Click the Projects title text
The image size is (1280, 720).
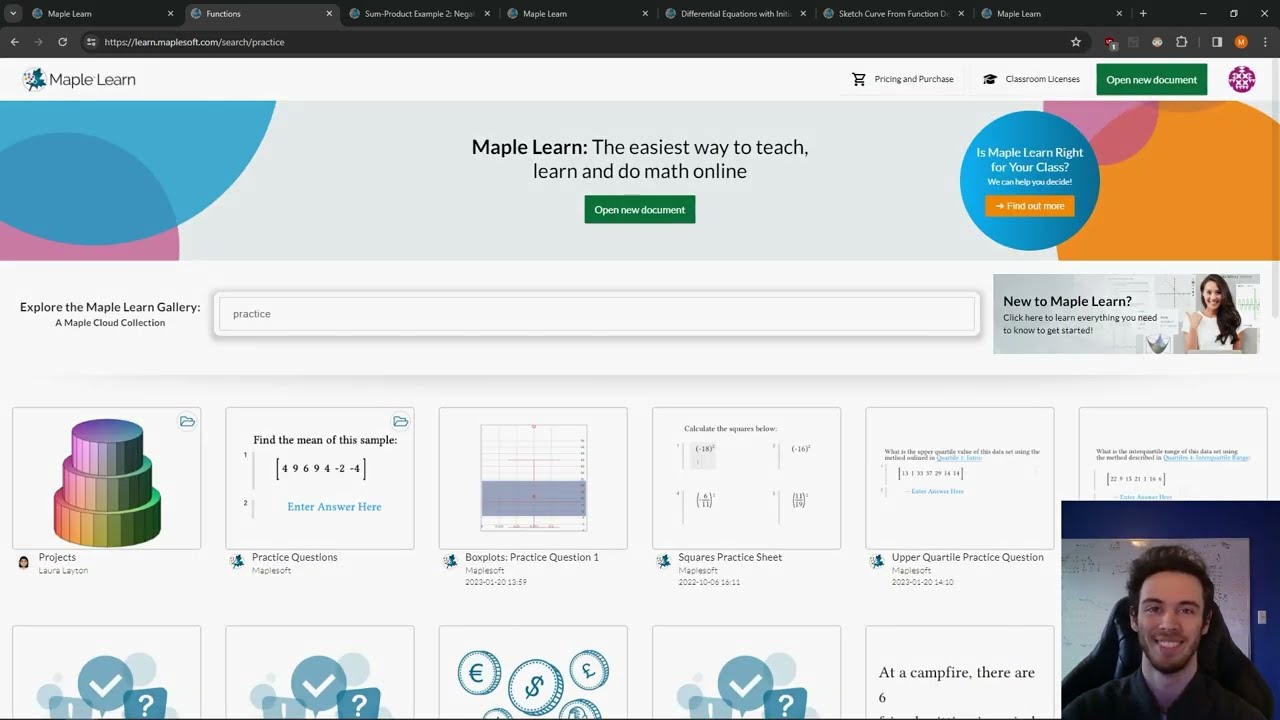point(57,557)
